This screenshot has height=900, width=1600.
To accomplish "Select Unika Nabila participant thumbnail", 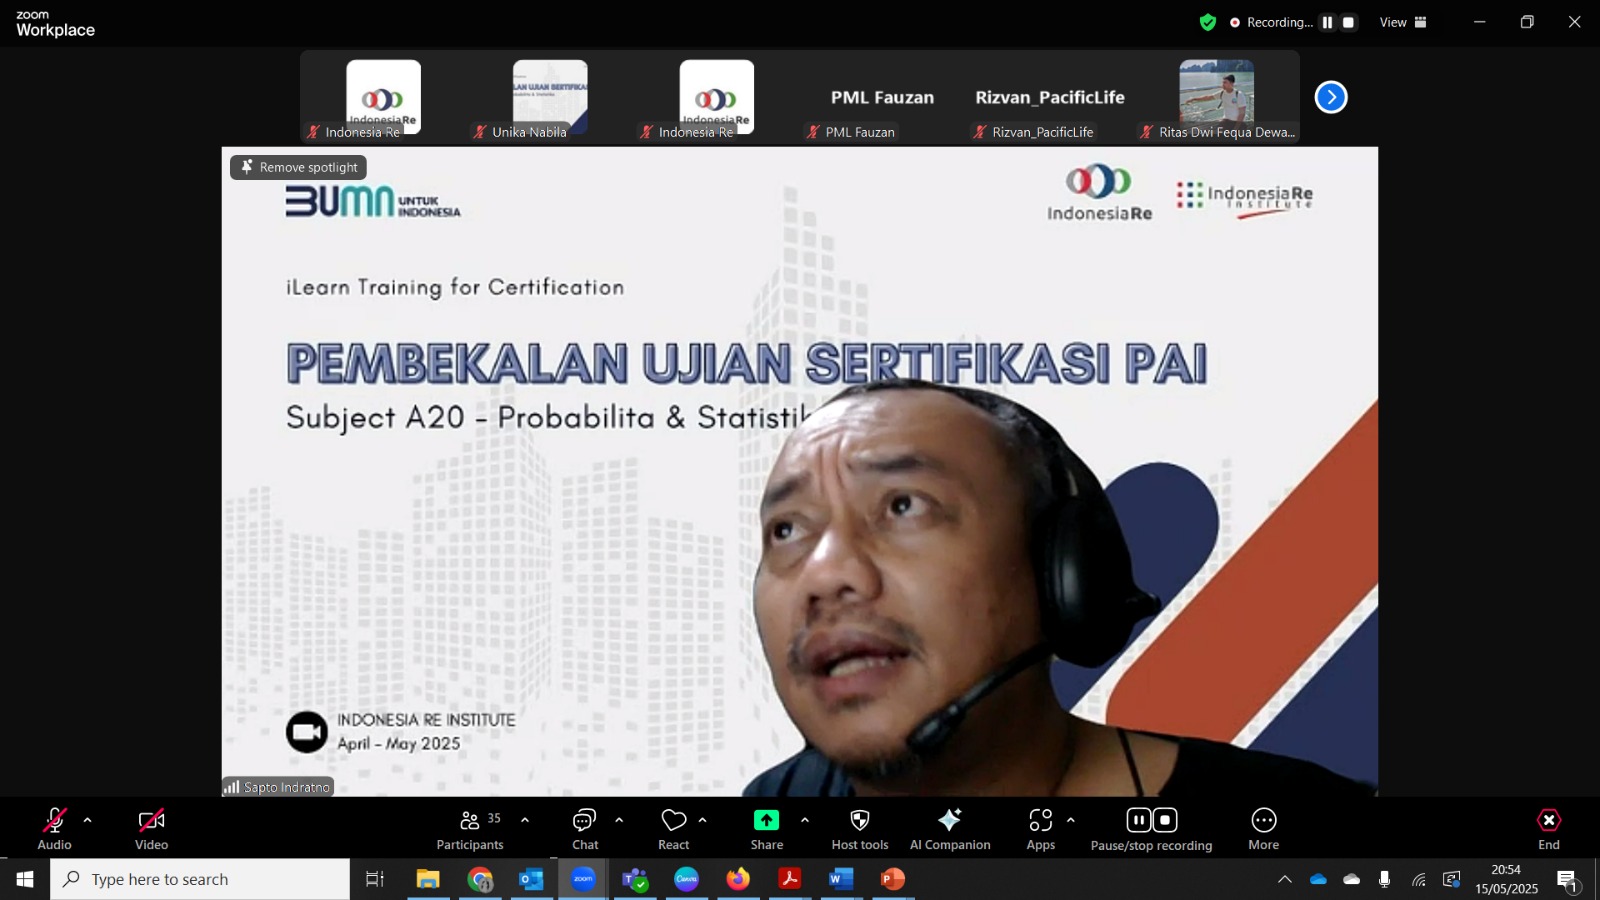I will click(x=550, y=97).
